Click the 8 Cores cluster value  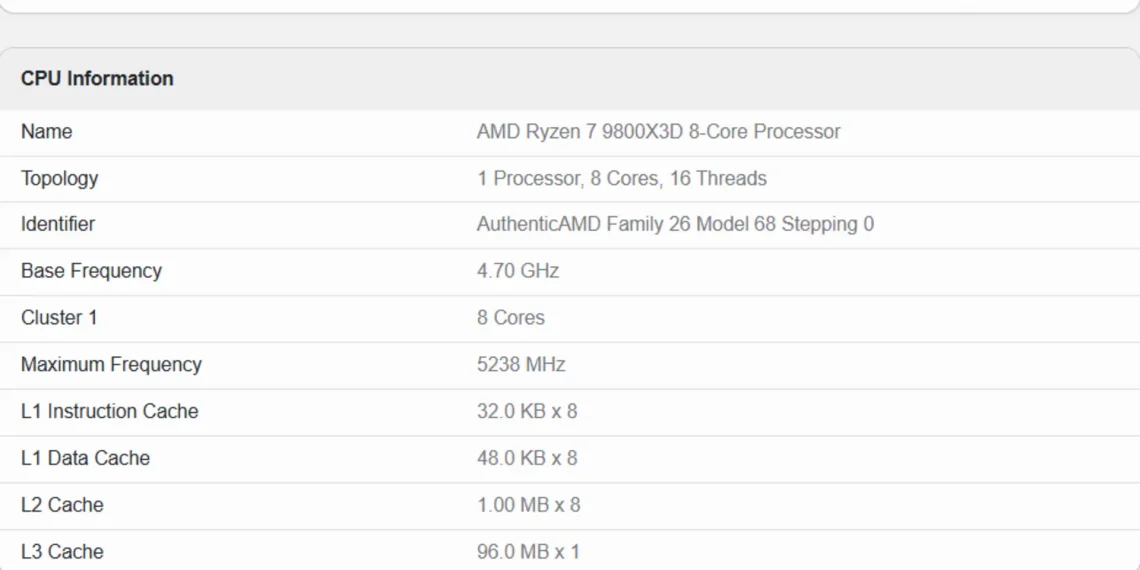click(x=510, y=318)
